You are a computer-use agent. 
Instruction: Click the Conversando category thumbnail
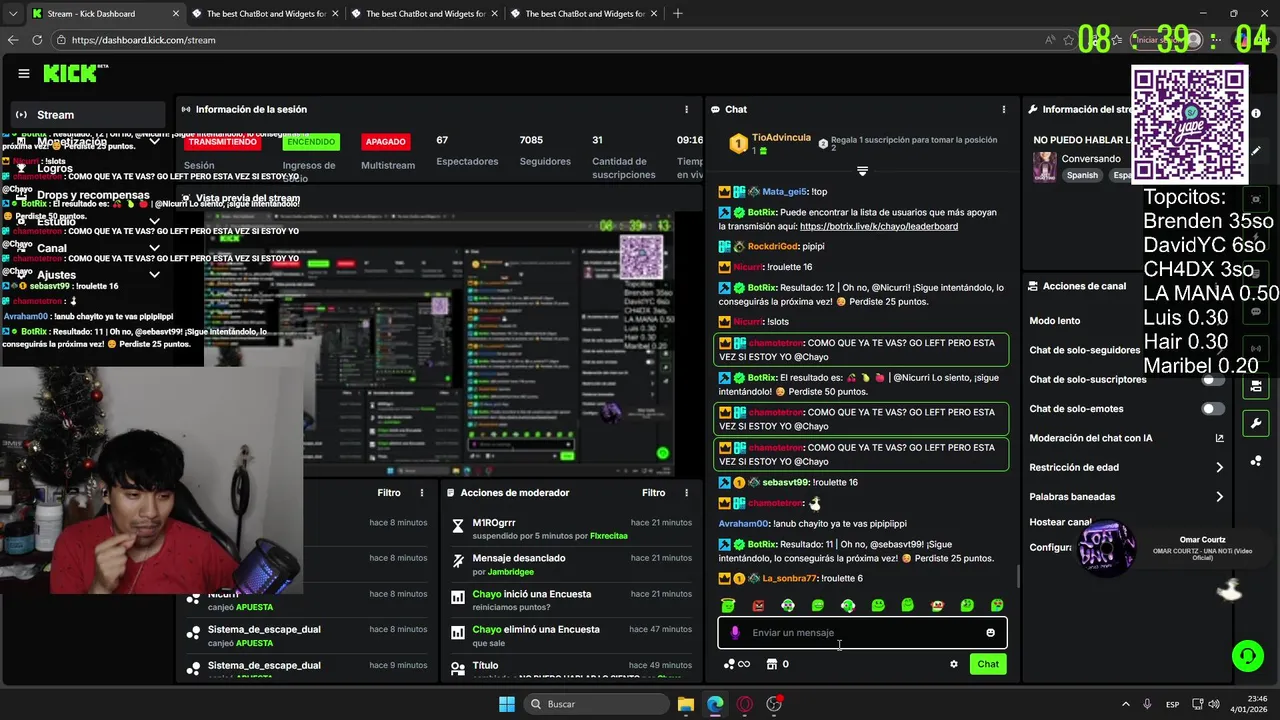tap(1045, 166)
